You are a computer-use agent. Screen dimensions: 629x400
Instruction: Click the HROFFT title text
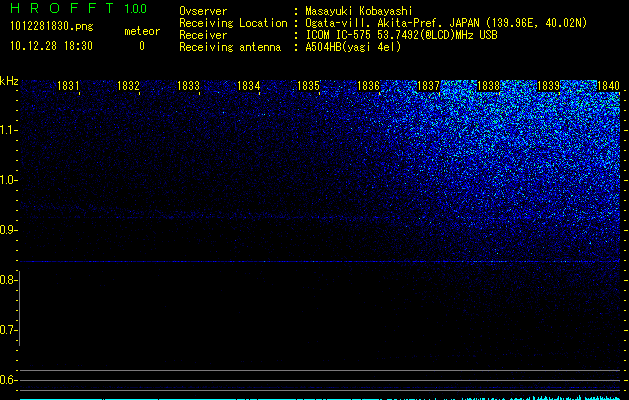(62, 8)
